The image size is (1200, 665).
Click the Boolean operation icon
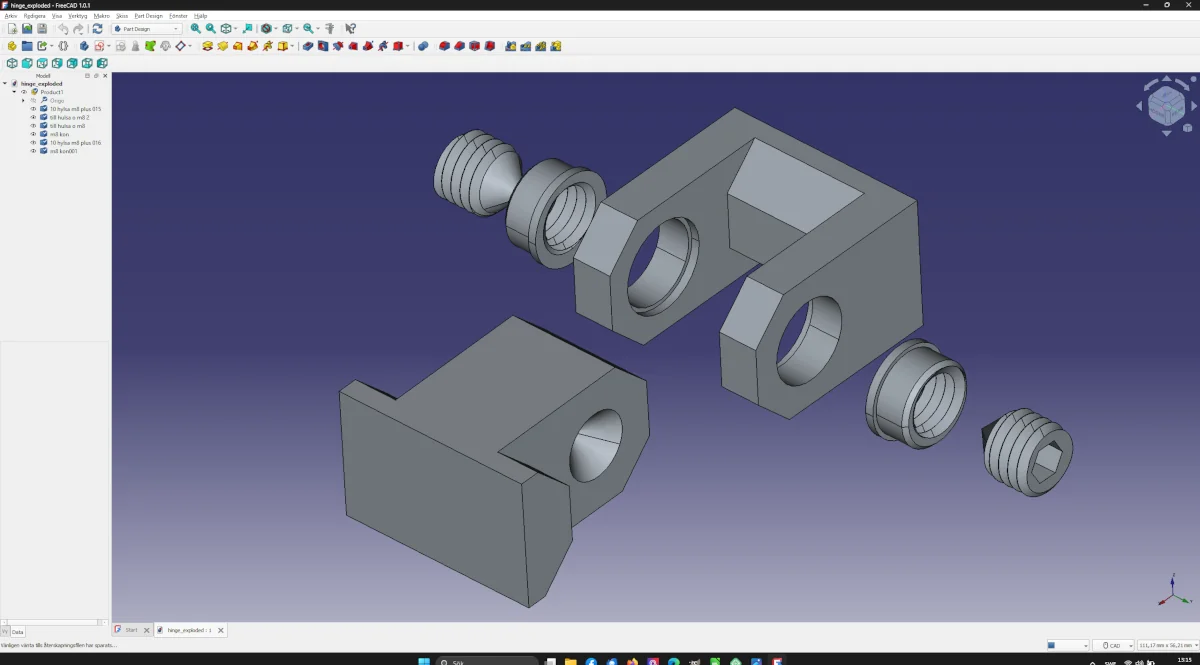click(x=423, y=46)
